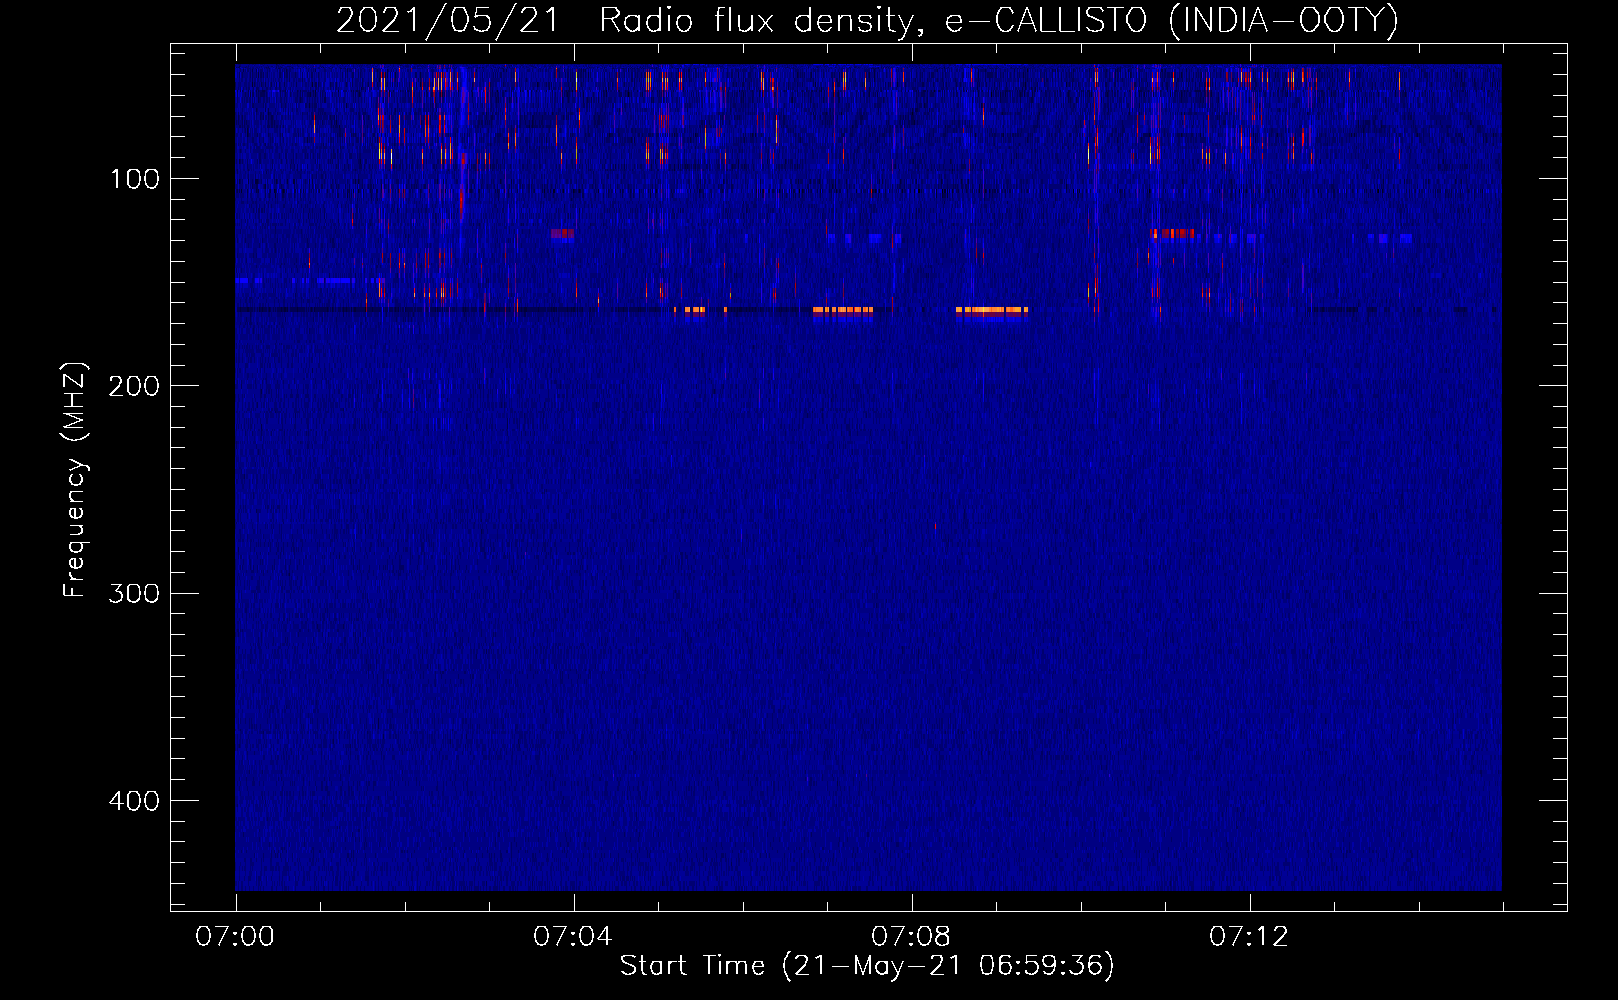
Task: Click the 07:00 time tick label
Action: tap(235, 937)
